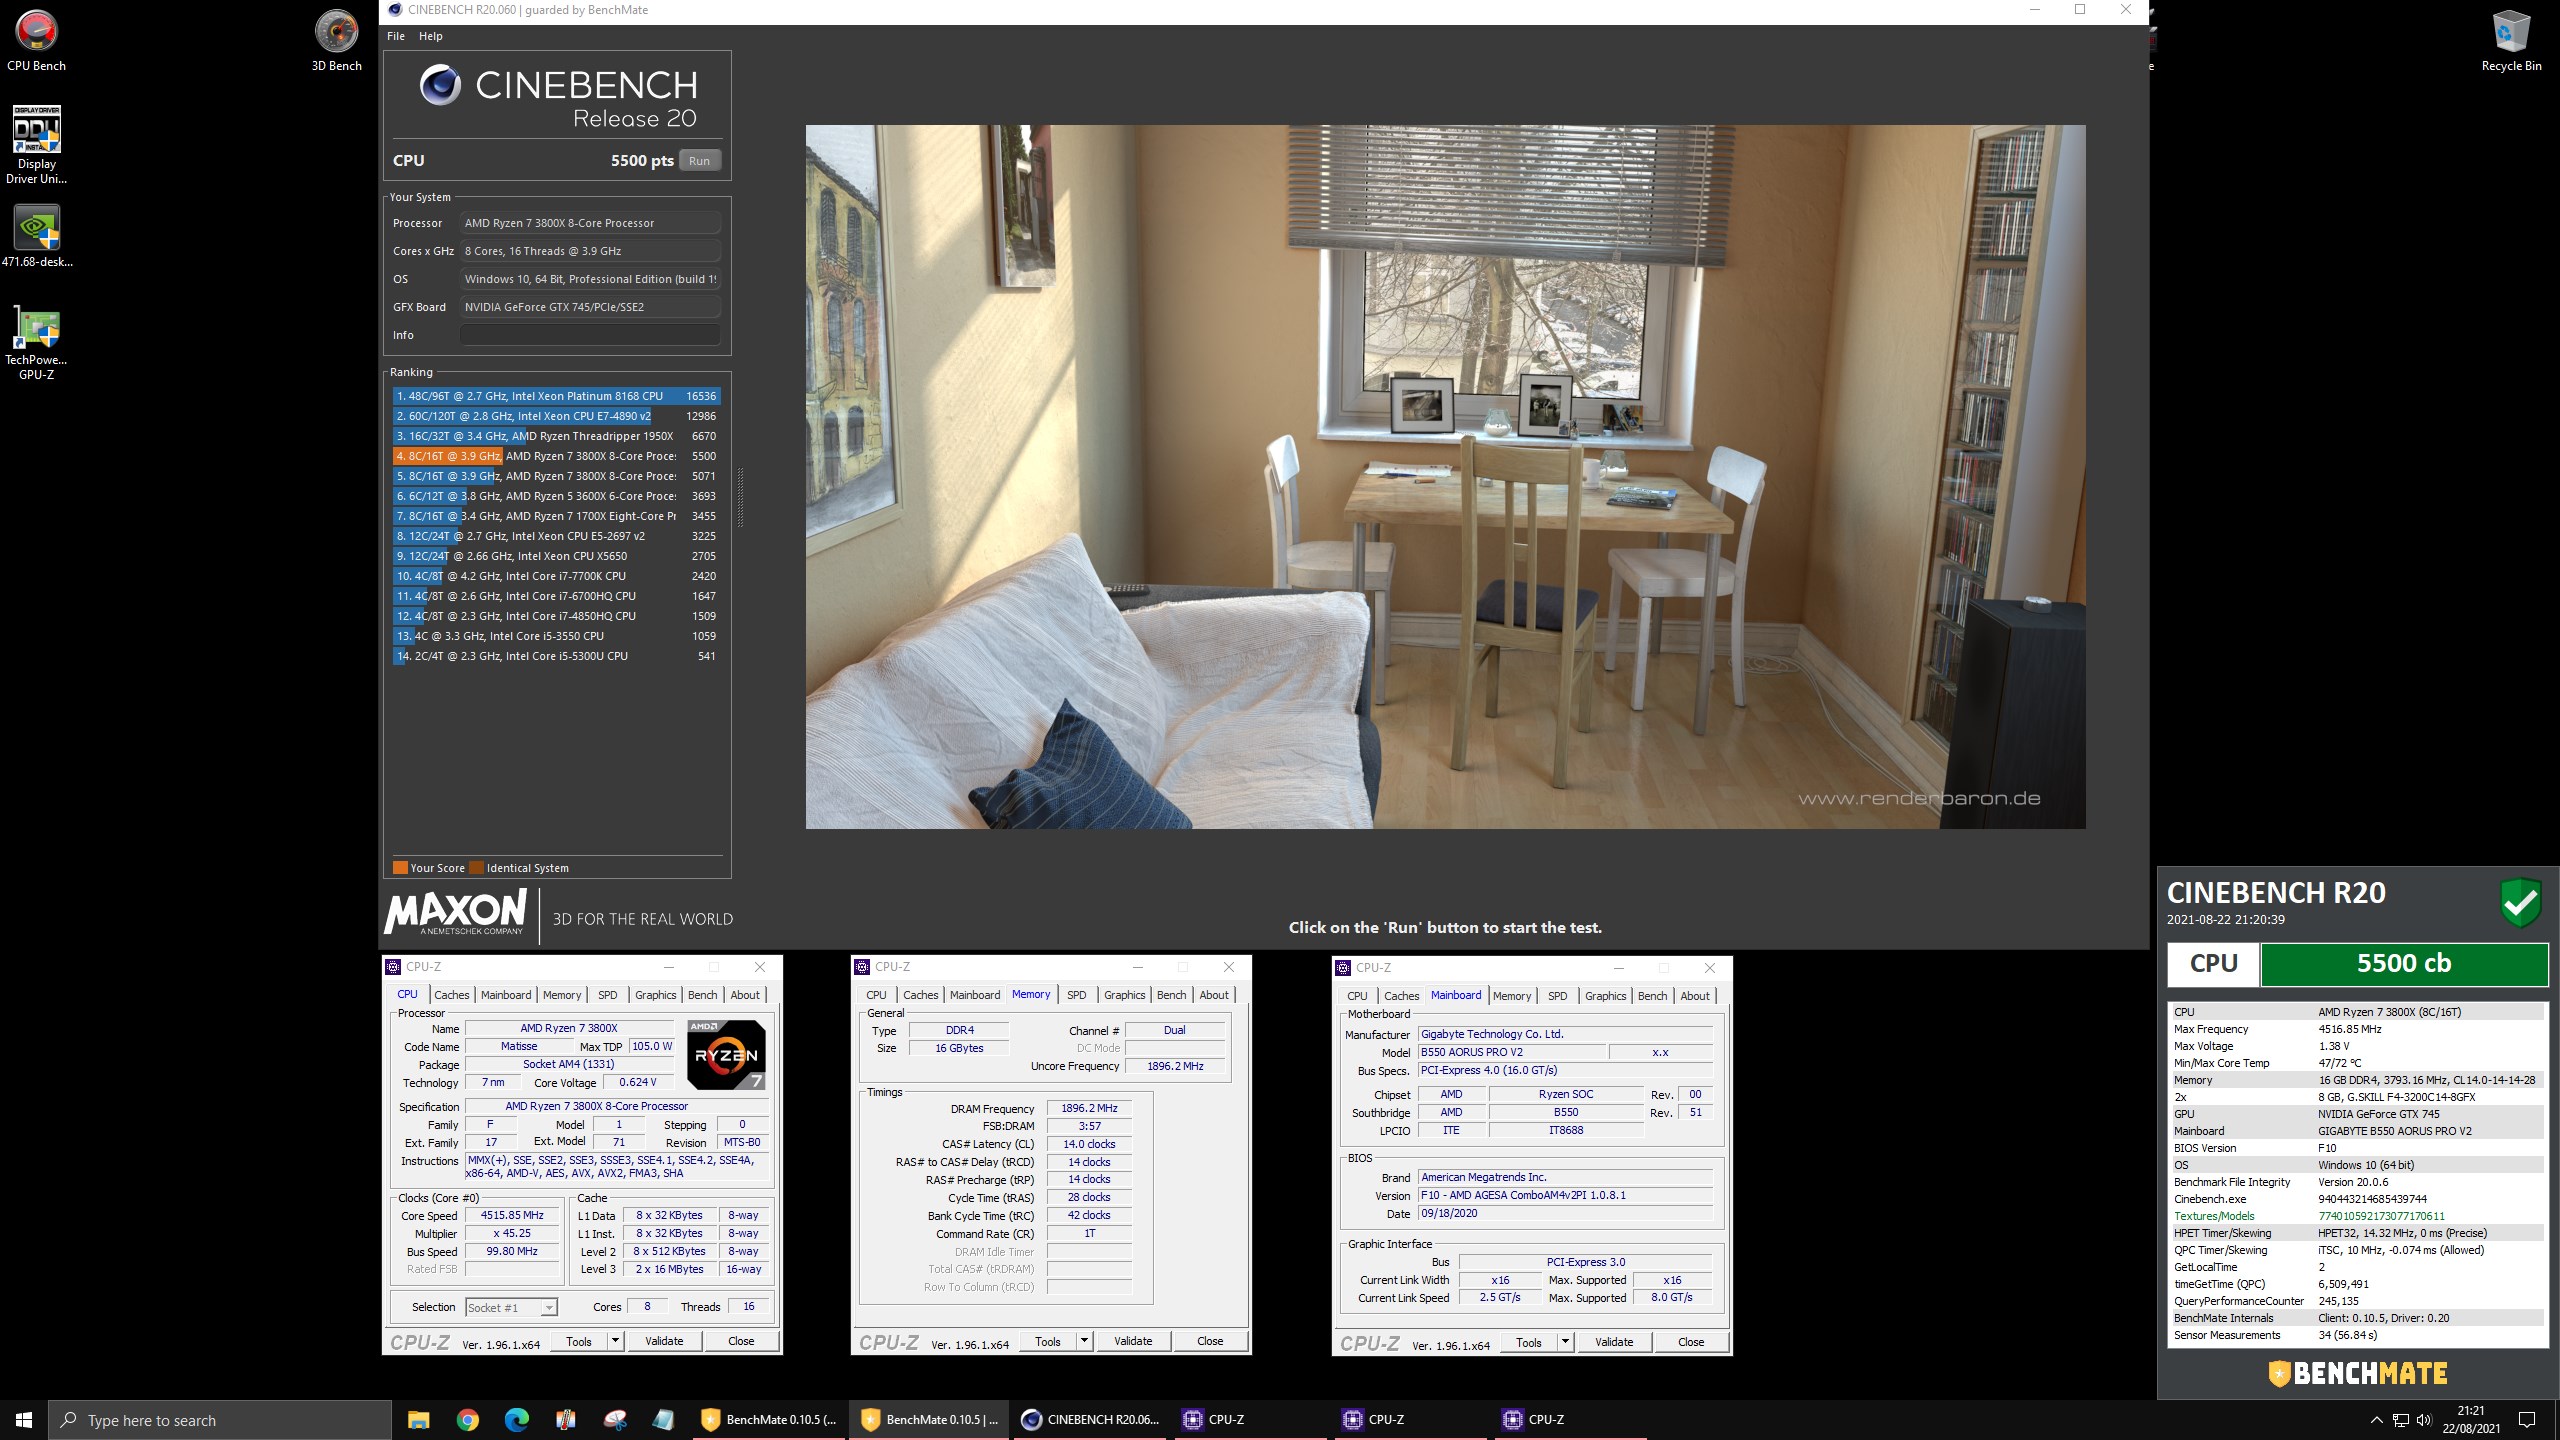Click Close button in Mainboard CPU-Z window
The image size is (2560, 1440).
coord(1691,1343)
